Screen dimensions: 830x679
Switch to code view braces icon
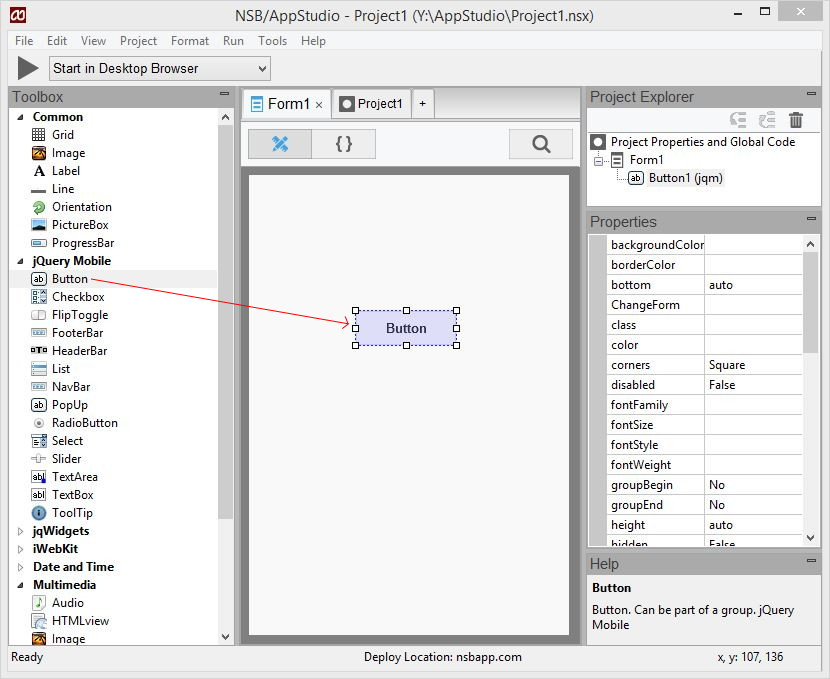click(x=344, y=144)
